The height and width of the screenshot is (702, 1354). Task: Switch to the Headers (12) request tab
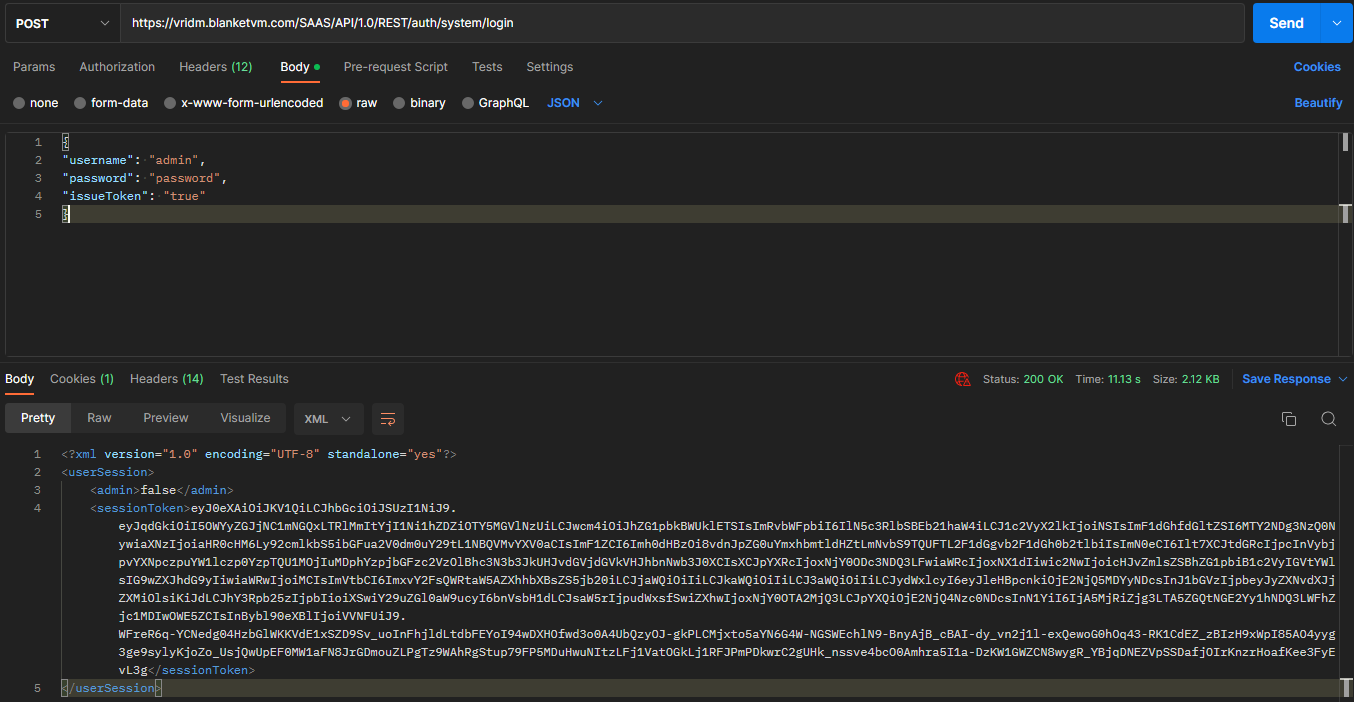(x=215, y=67)
